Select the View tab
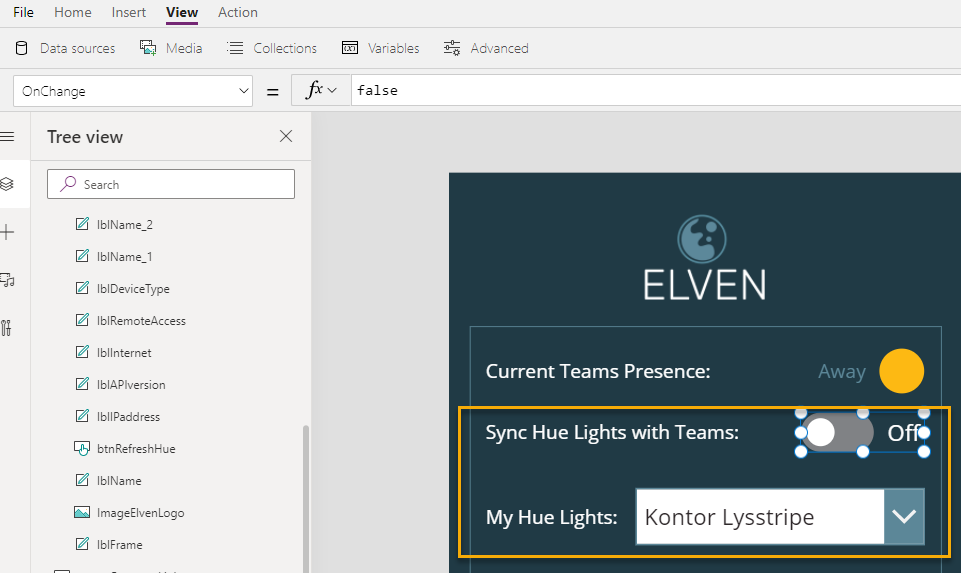Screen dimensions: 961x573 [182, 12]
